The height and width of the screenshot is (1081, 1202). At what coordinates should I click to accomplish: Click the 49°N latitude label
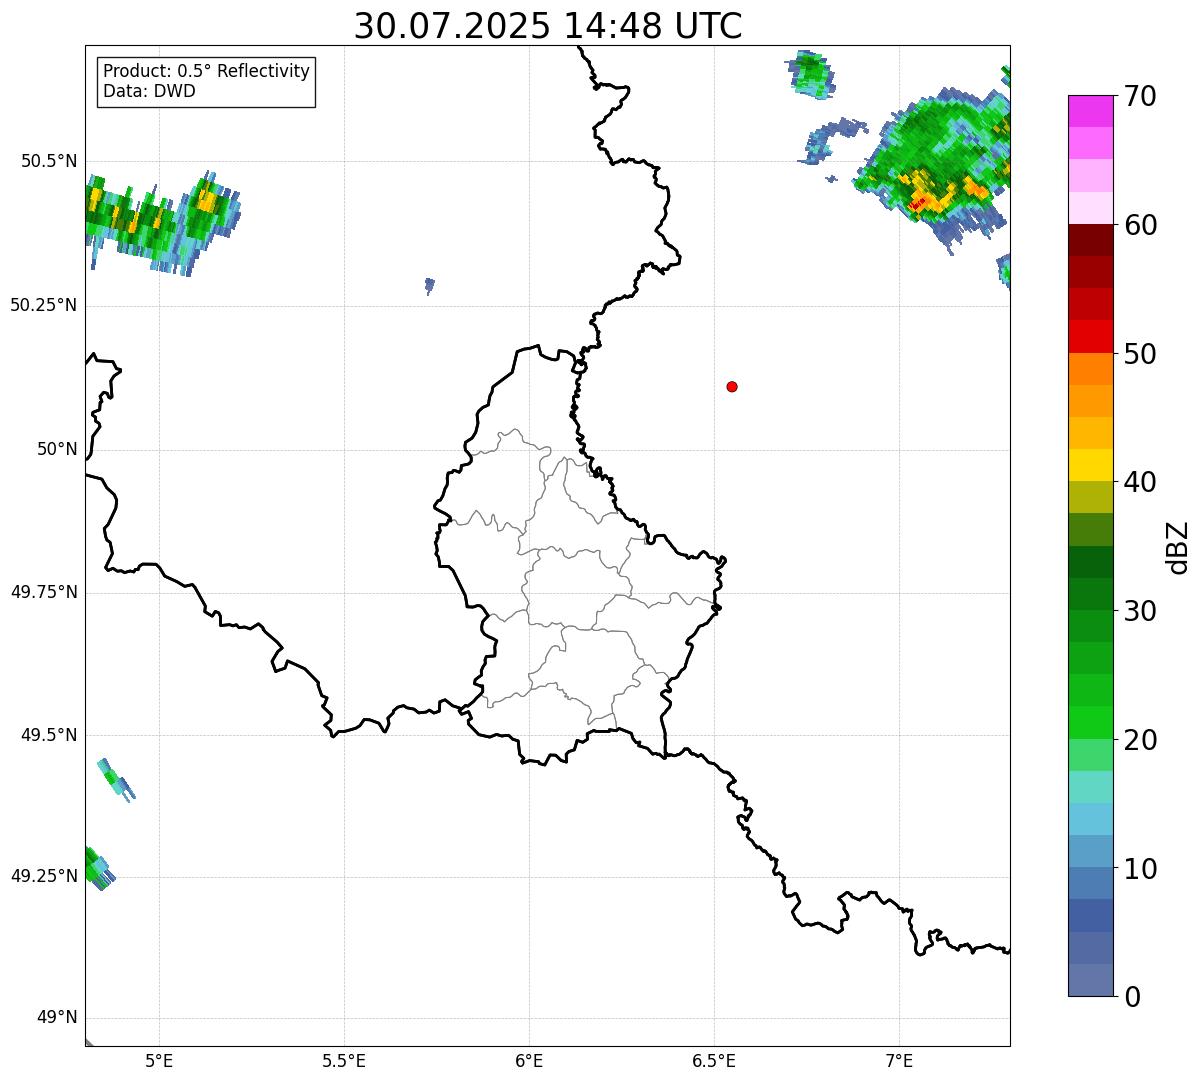pos(58,1018)
